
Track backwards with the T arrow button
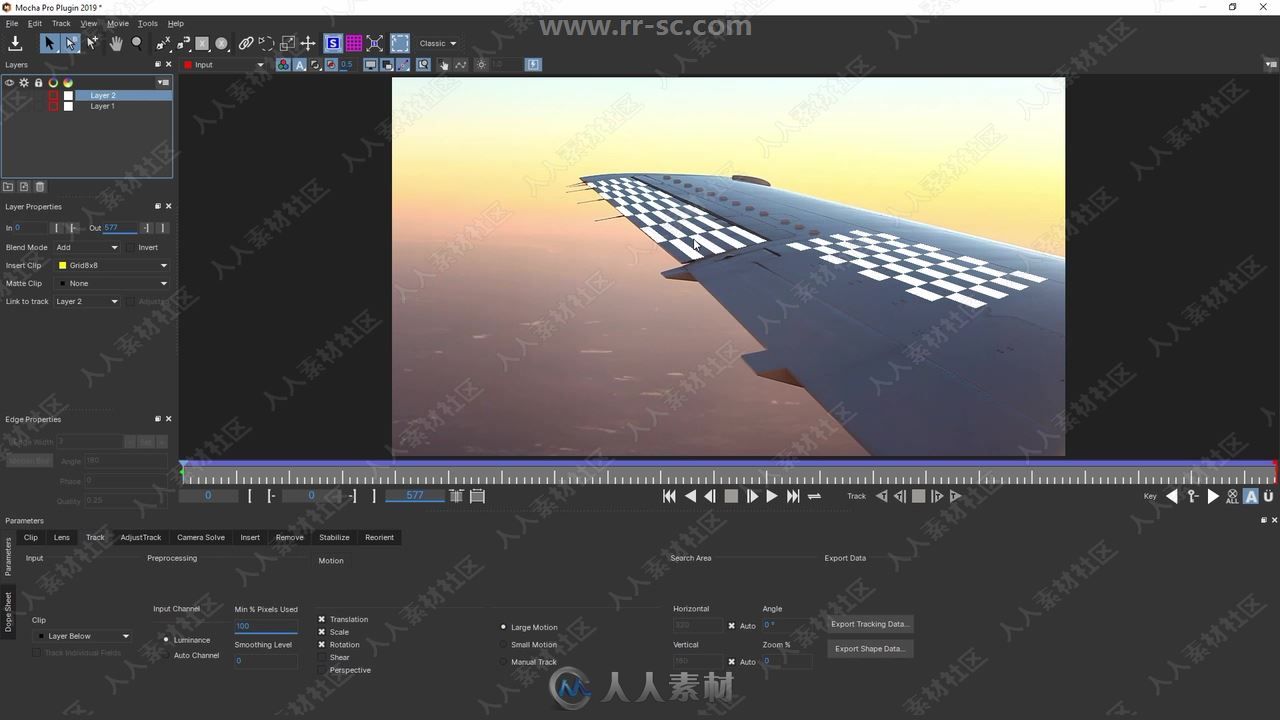pyautogui.click(x=881, y=496)
